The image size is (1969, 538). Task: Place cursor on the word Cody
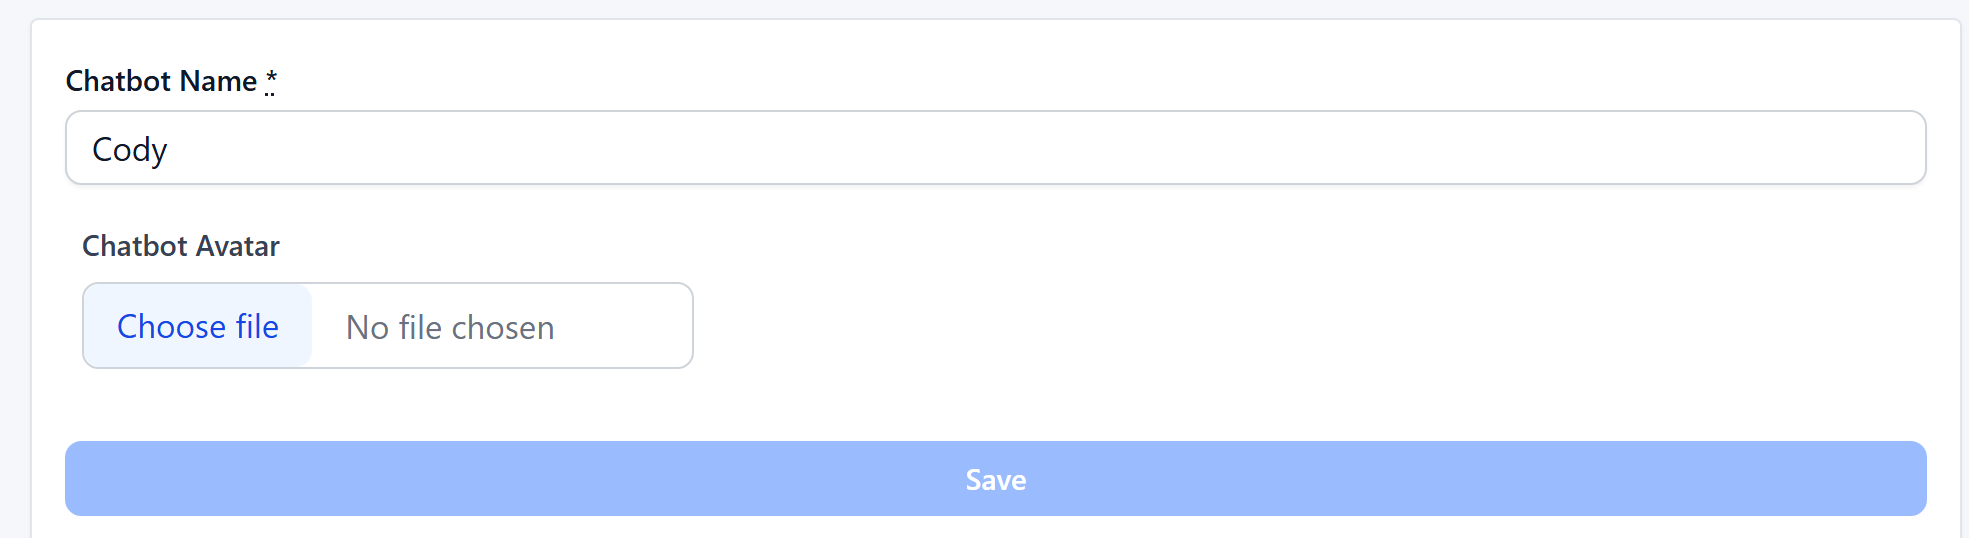tap(130, 150)
